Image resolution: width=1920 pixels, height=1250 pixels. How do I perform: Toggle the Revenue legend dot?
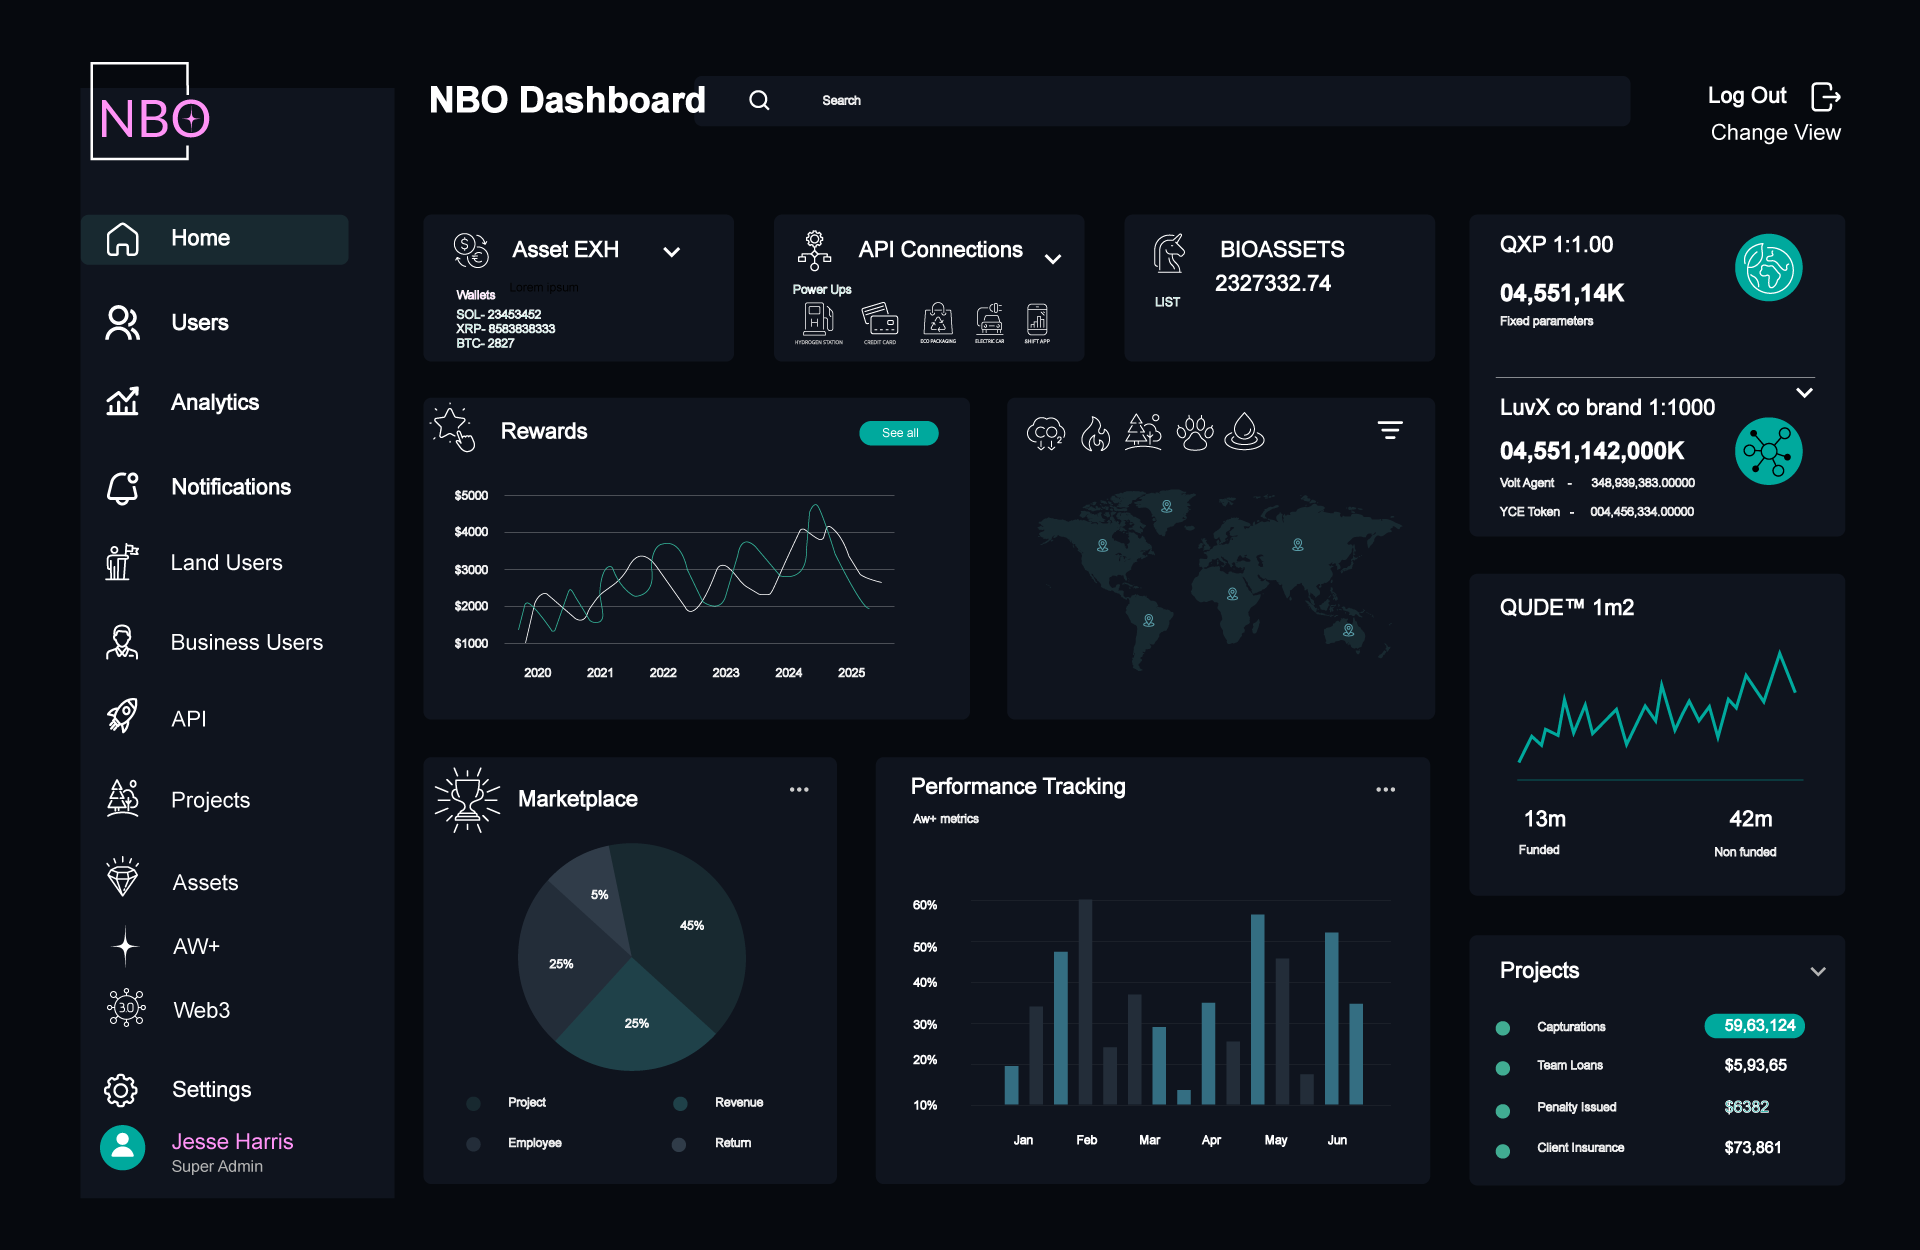click(680, 1103)
